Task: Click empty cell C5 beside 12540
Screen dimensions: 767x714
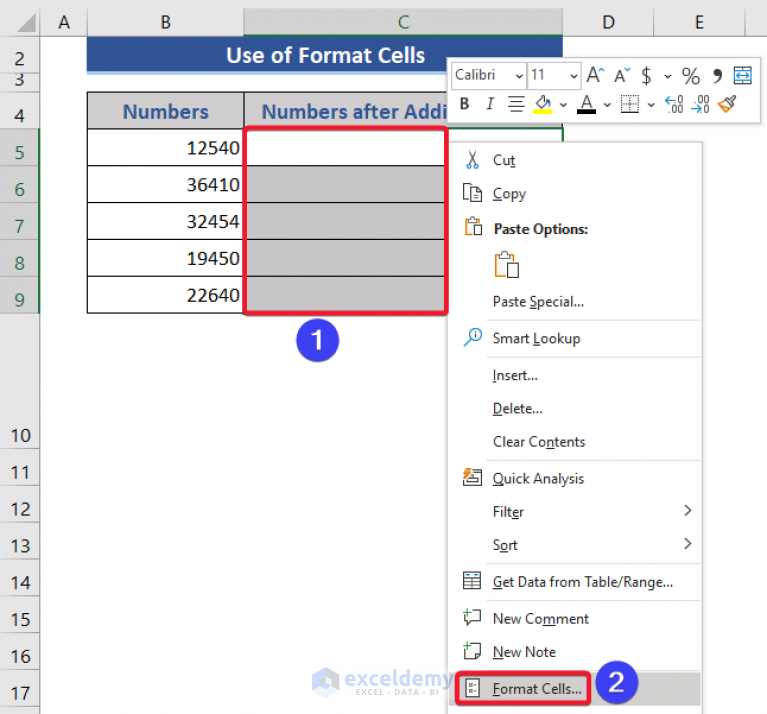Action: click(x=345, y=148)
